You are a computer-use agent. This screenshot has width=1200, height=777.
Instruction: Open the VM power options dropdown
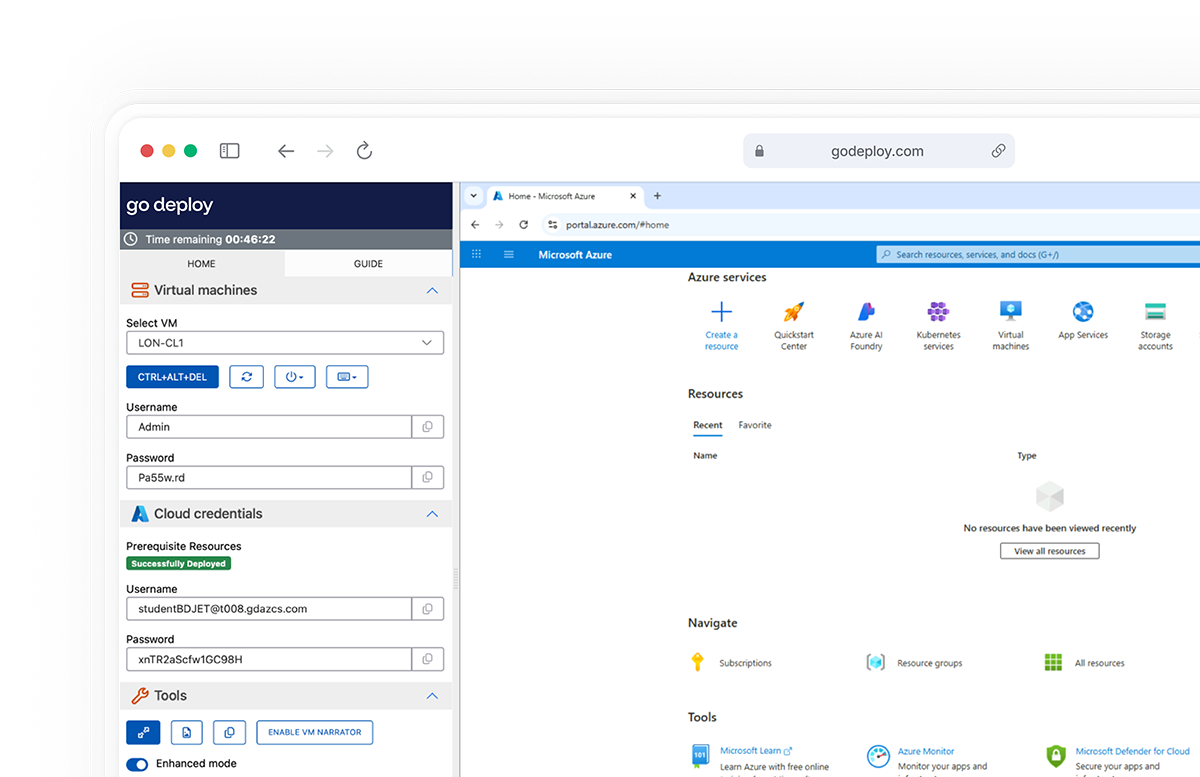pos(295,377)
